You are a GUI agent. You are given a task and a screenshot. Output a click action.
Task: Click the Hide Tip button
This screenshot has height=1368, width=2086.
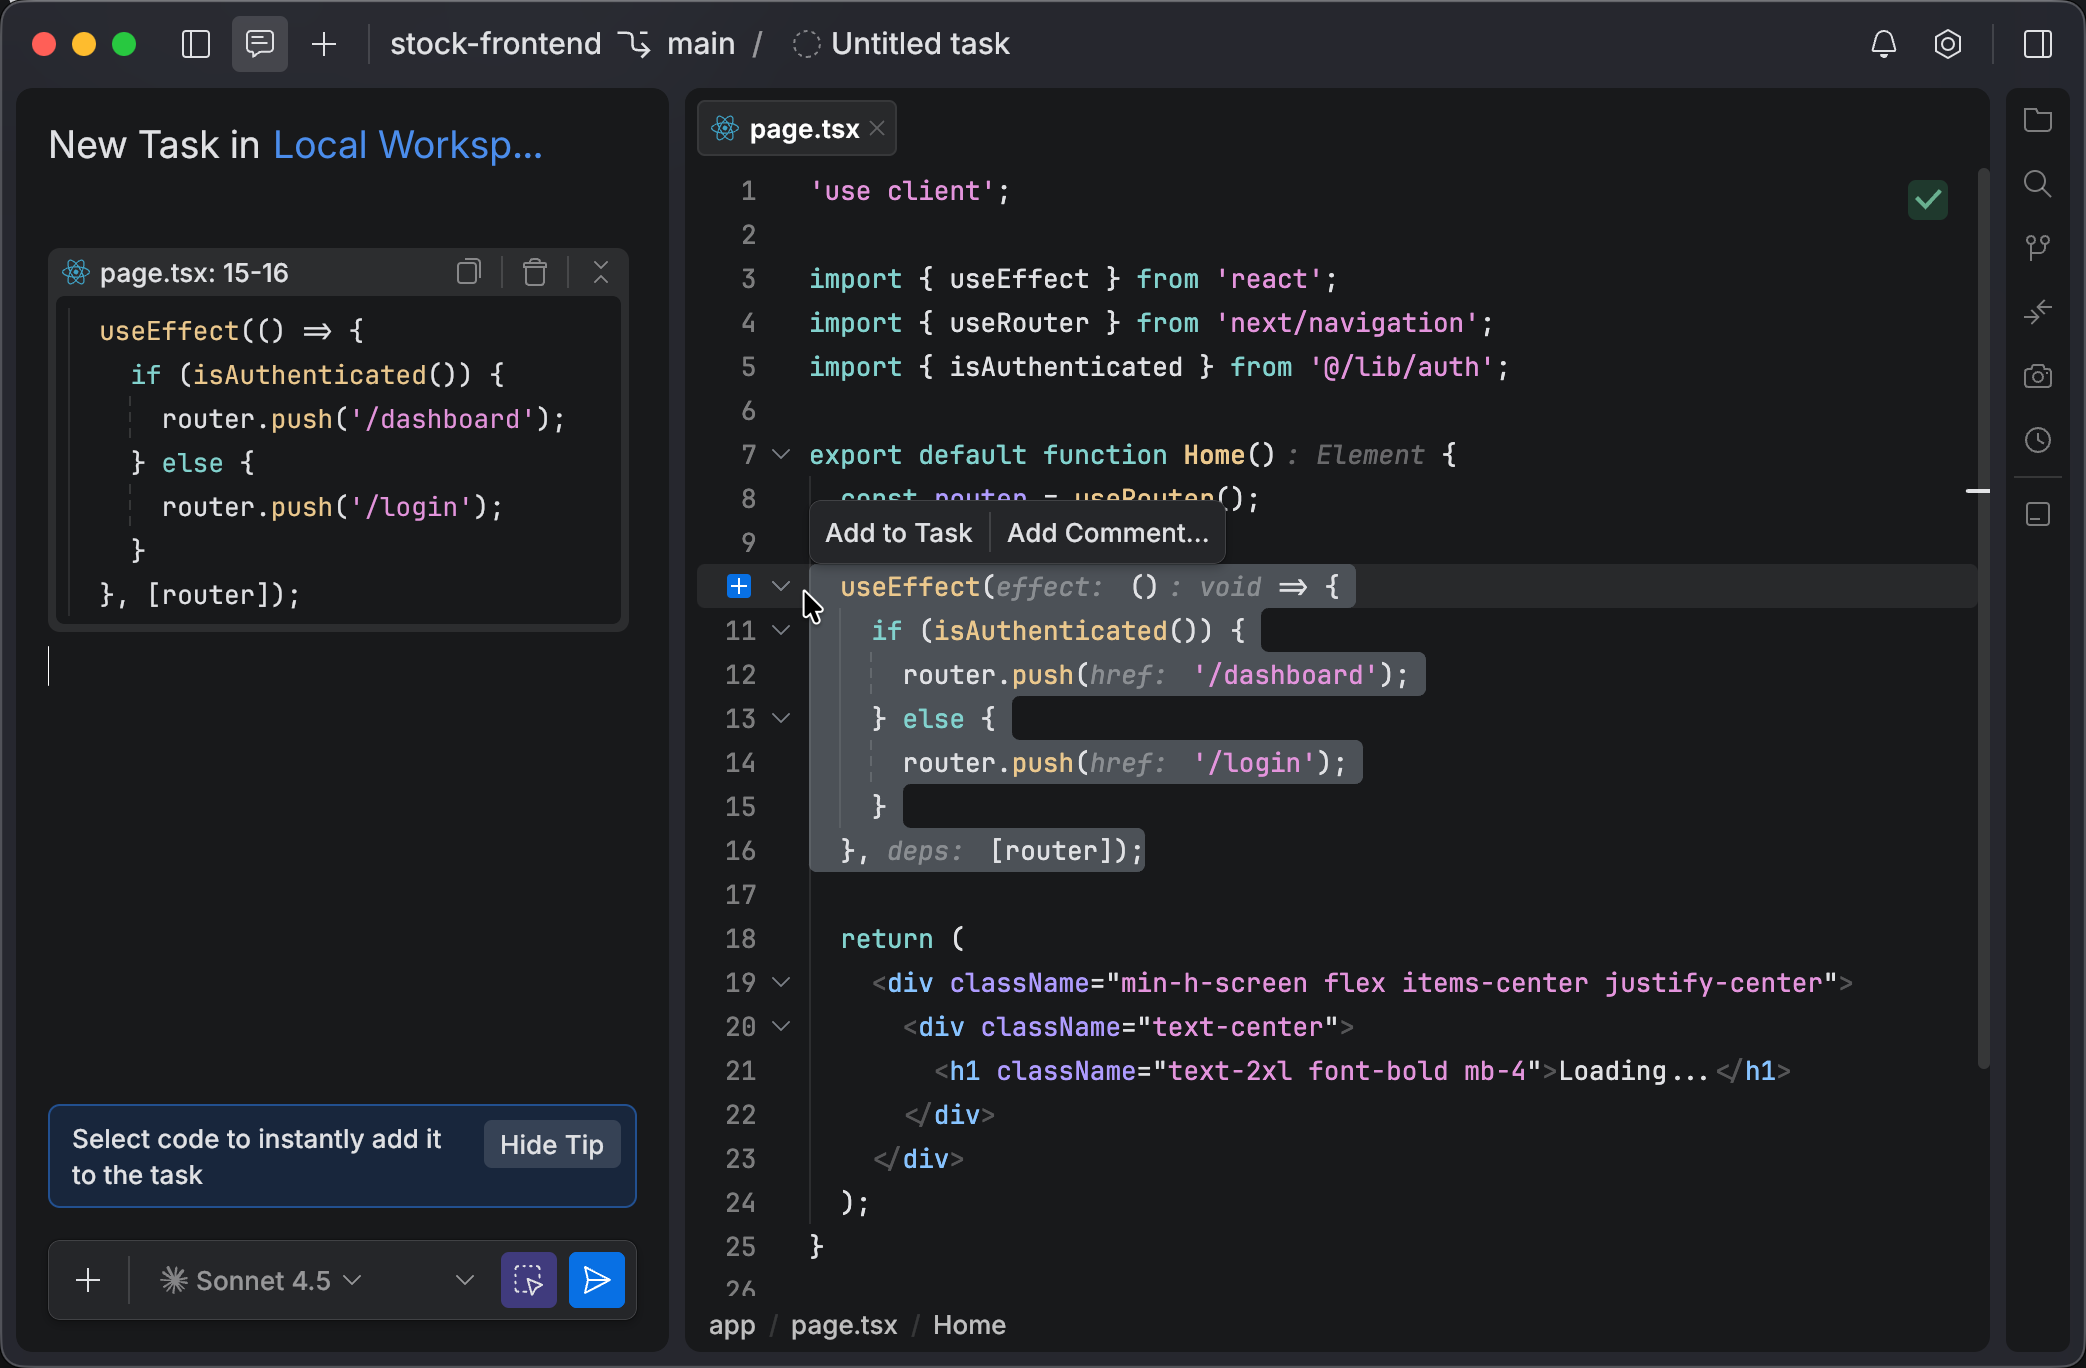[552, 1144]
